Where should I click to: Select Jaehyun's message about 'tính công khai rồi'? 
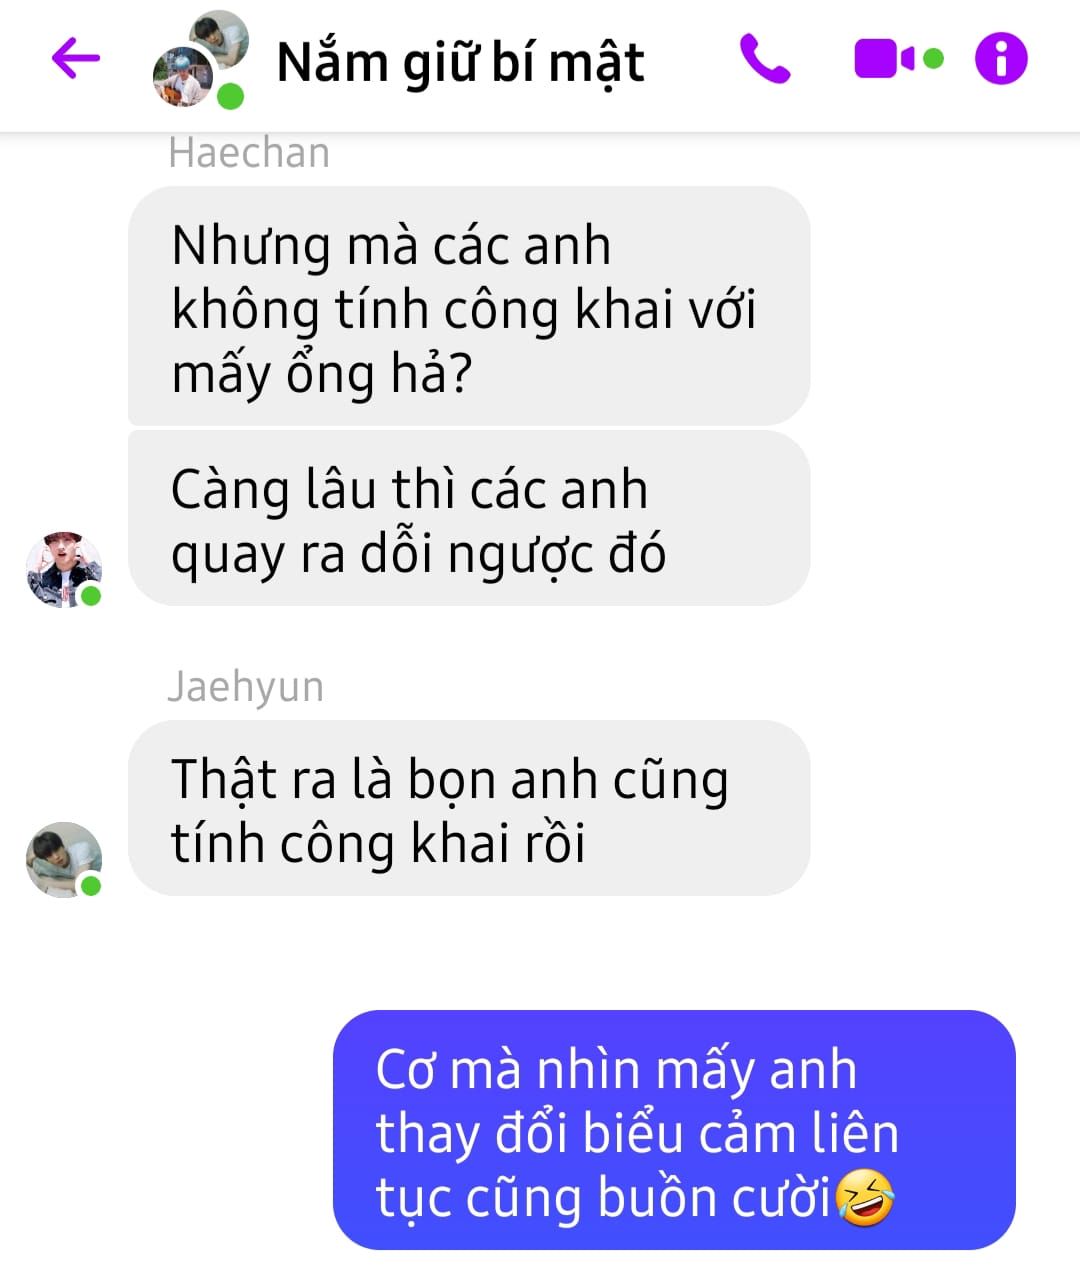pyautogui.click(x=469, y=808)
